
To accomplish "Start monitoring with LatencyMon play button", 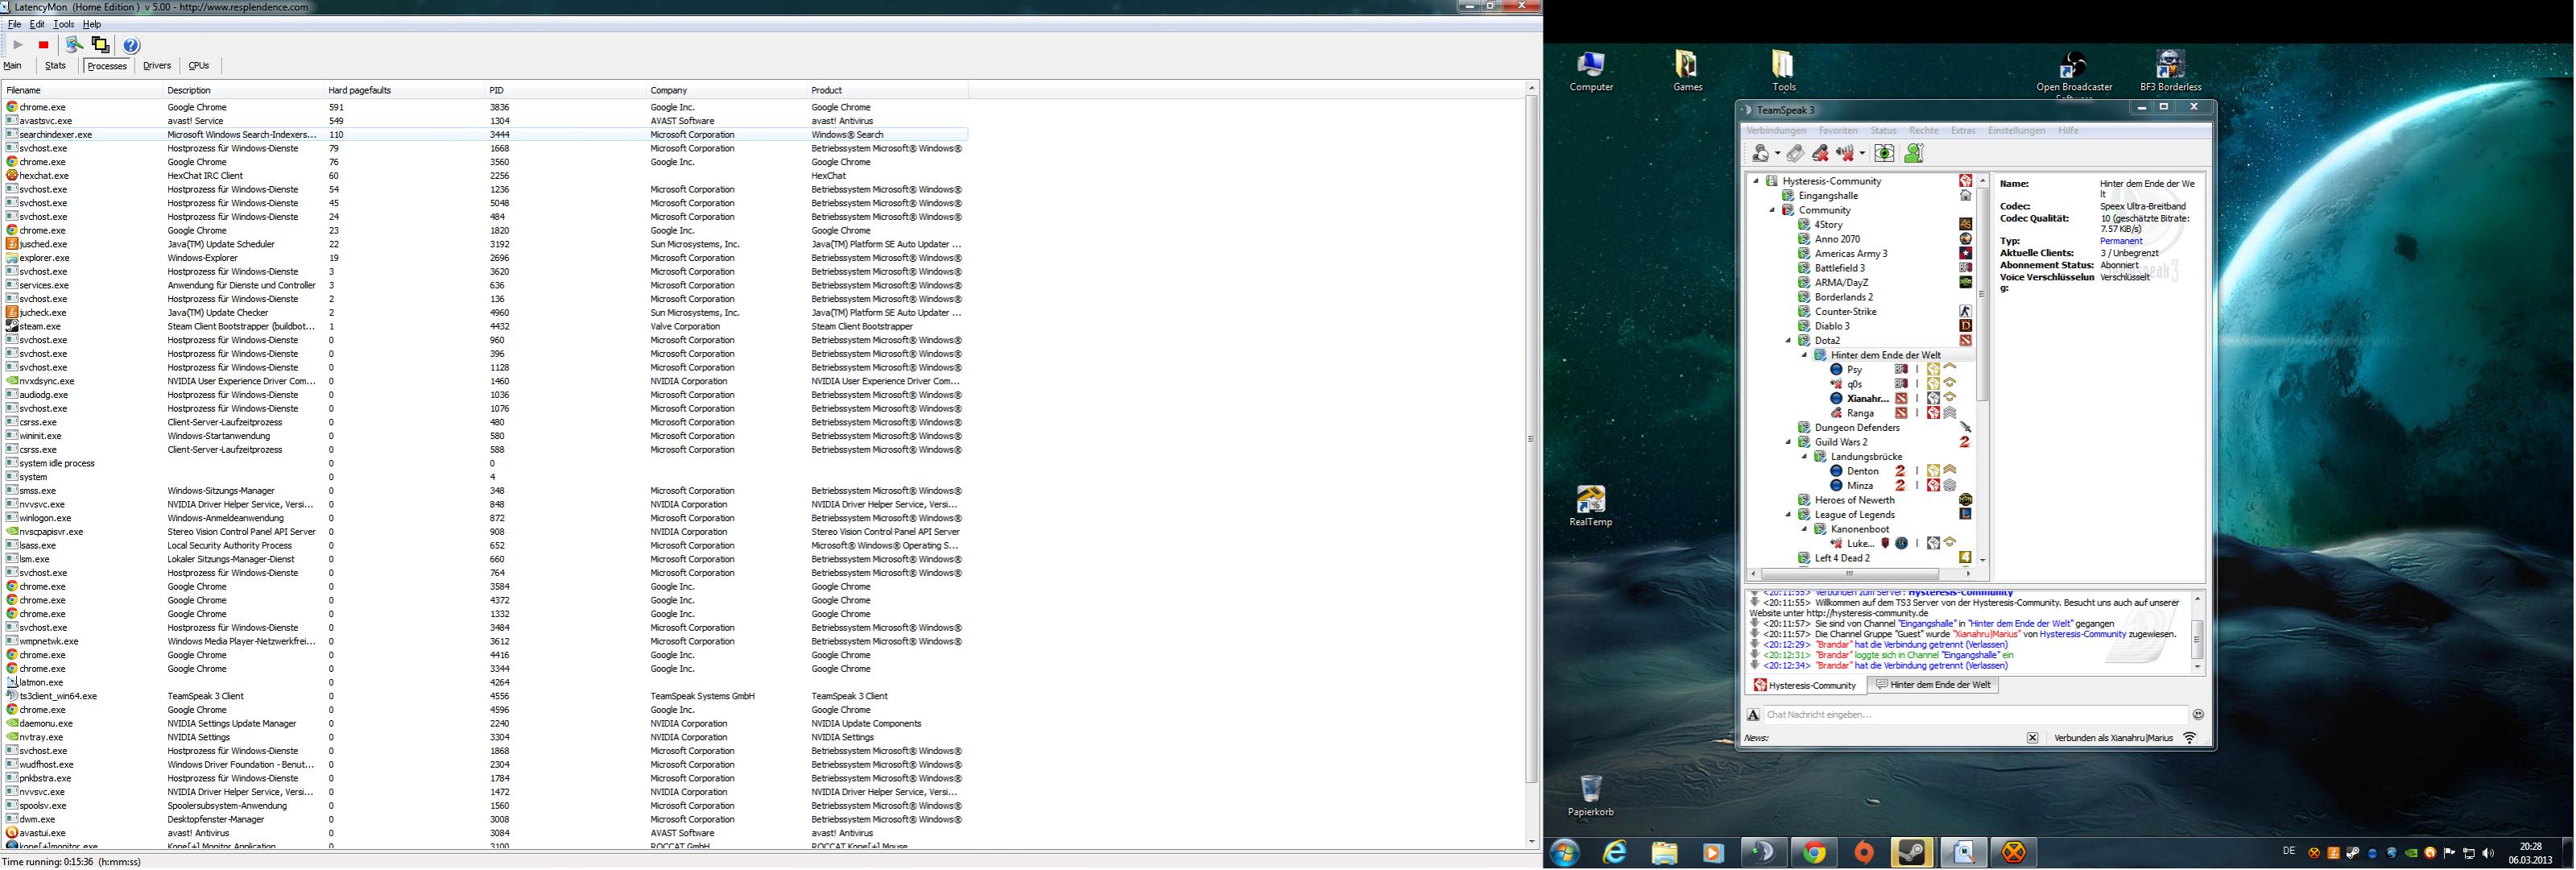I will point(18,45).
